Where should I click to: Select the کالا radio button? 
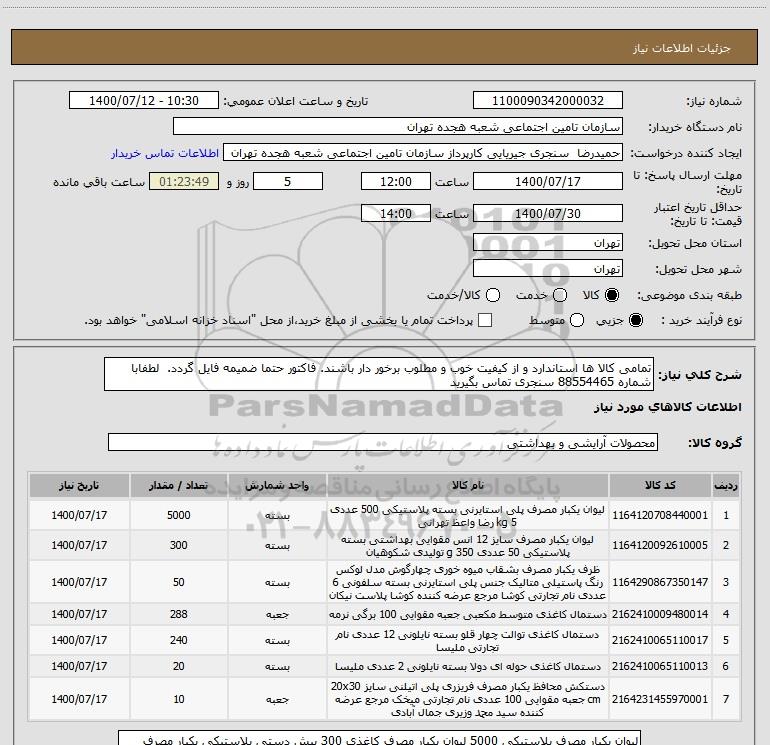pos(612,295)
